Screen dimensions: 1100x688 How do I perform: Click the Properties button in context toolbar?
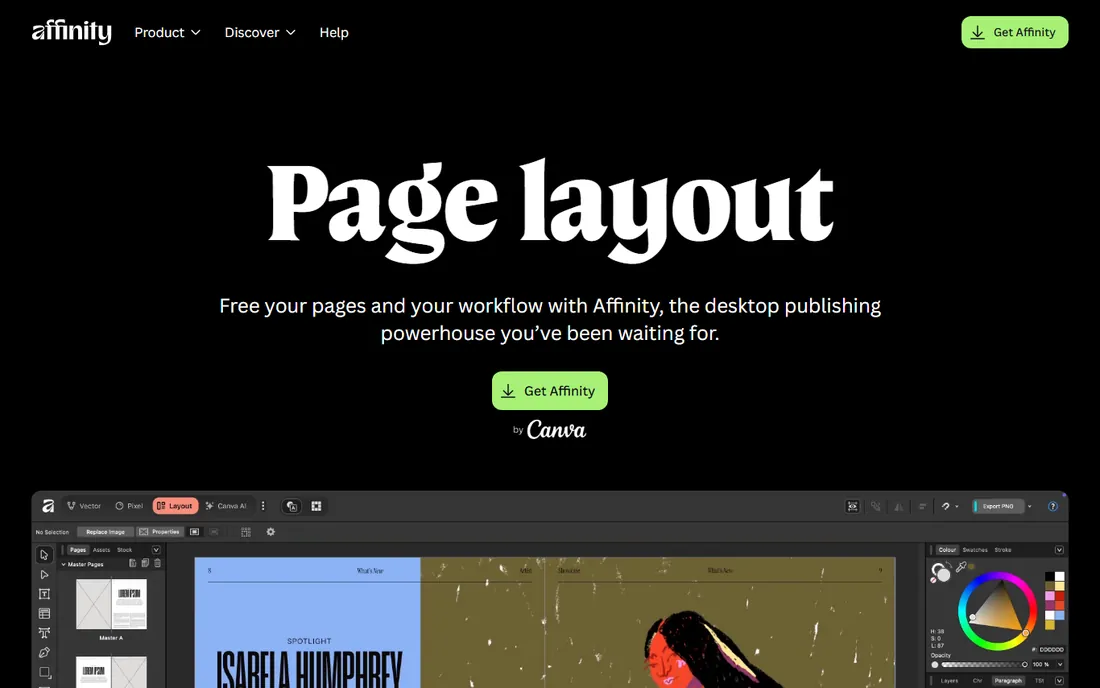[160, 532]
